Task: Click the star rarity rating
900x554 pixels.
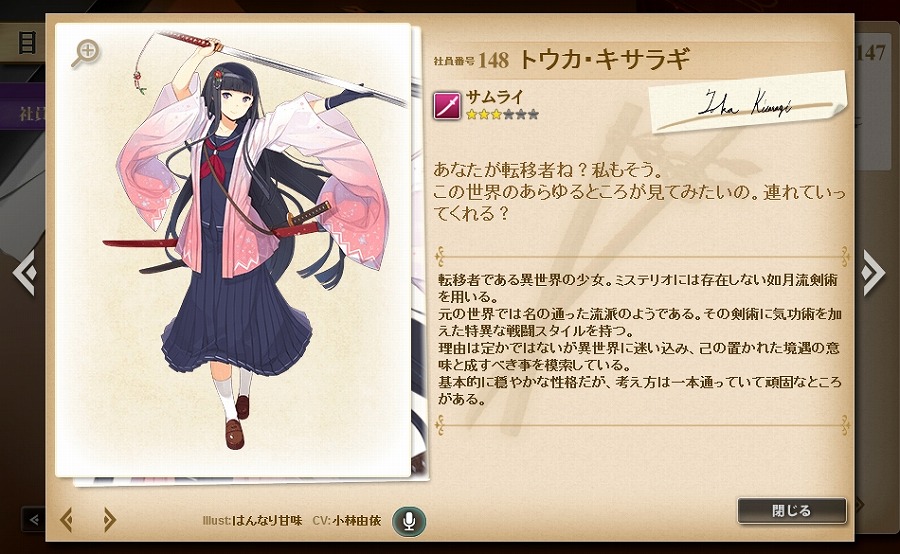Action: point(502,114)
